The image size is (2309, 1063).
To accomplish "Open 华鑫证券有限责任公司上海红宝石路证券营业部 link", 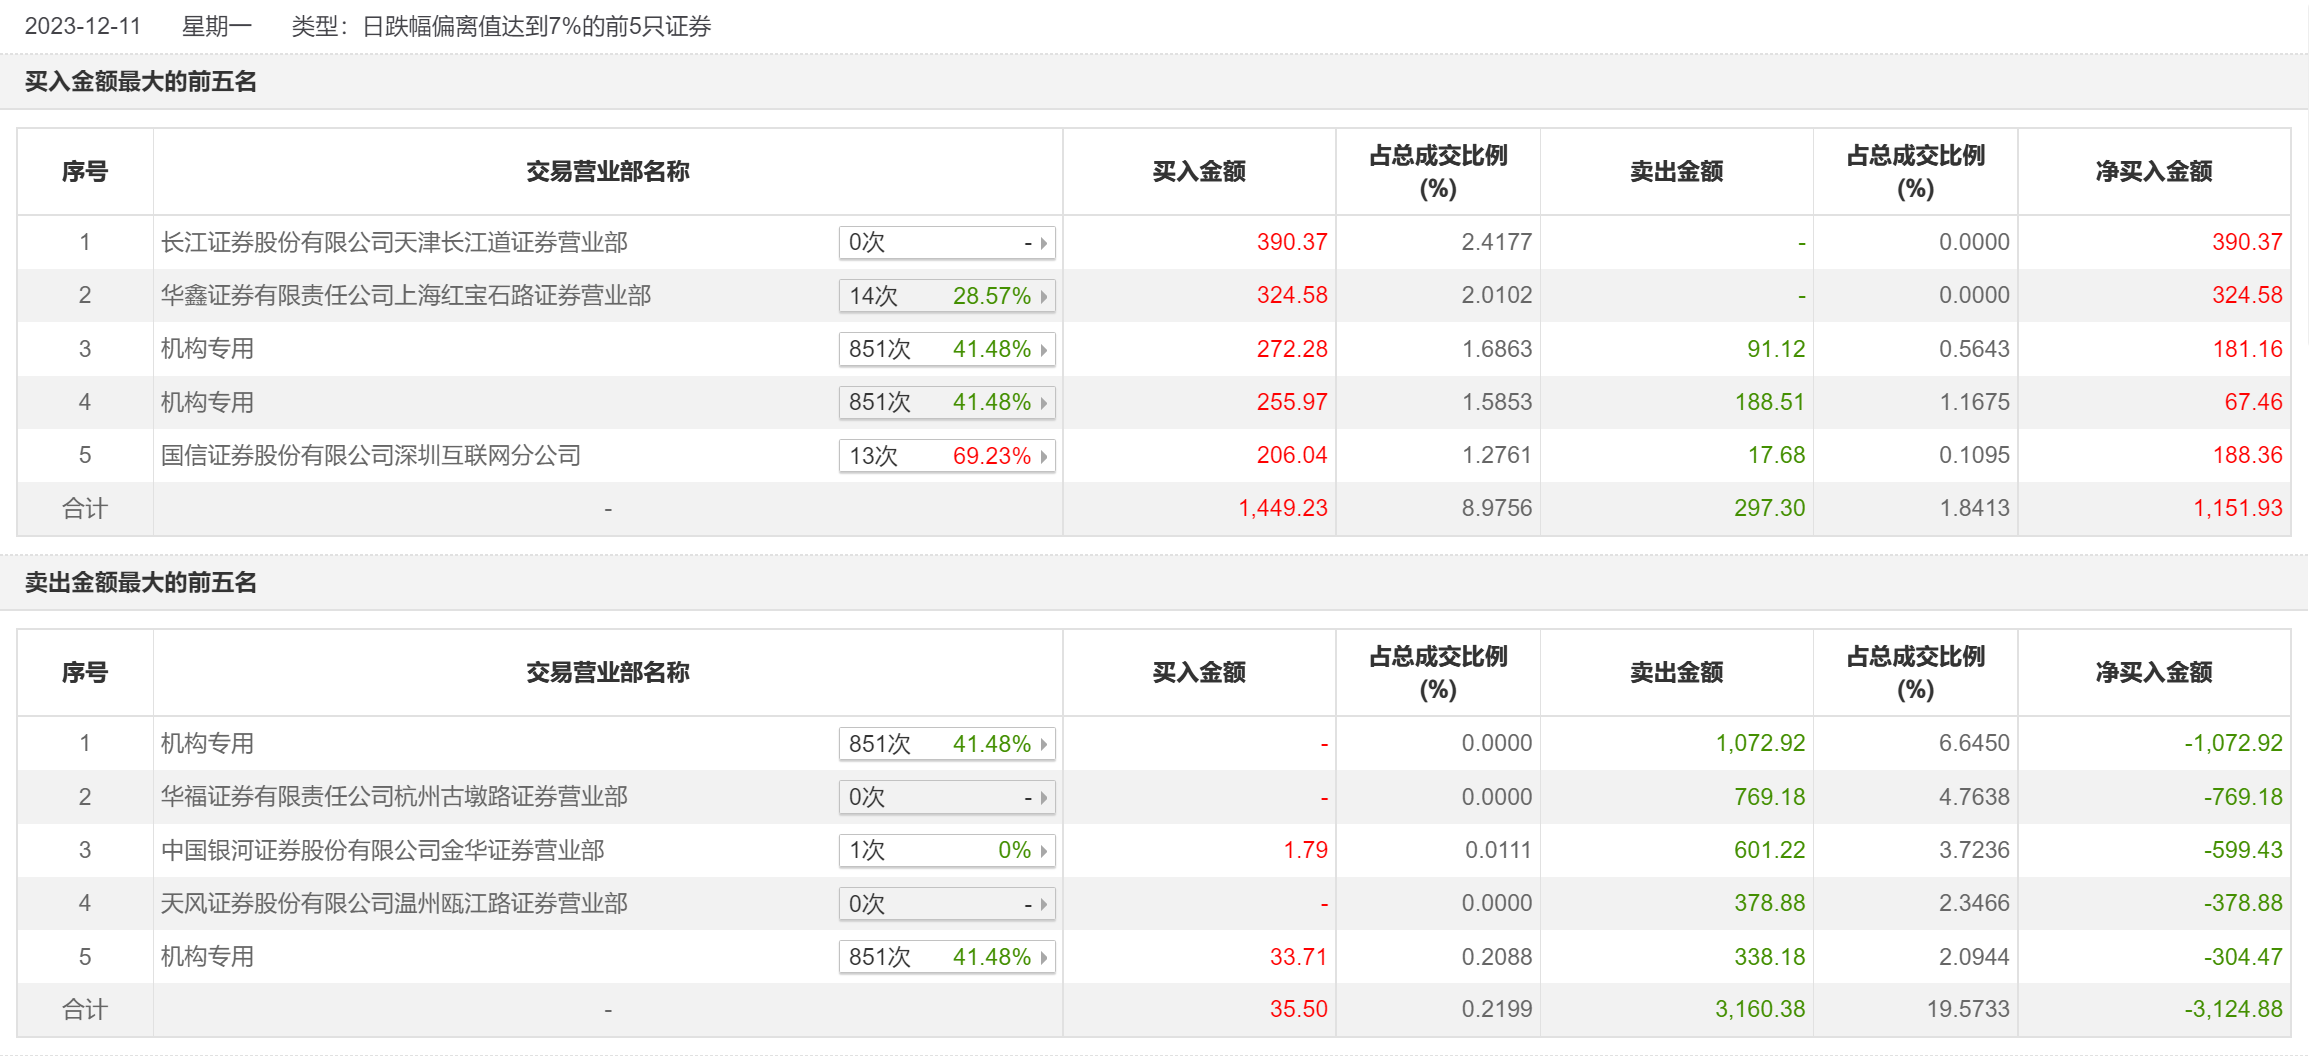I will (406, 295).
